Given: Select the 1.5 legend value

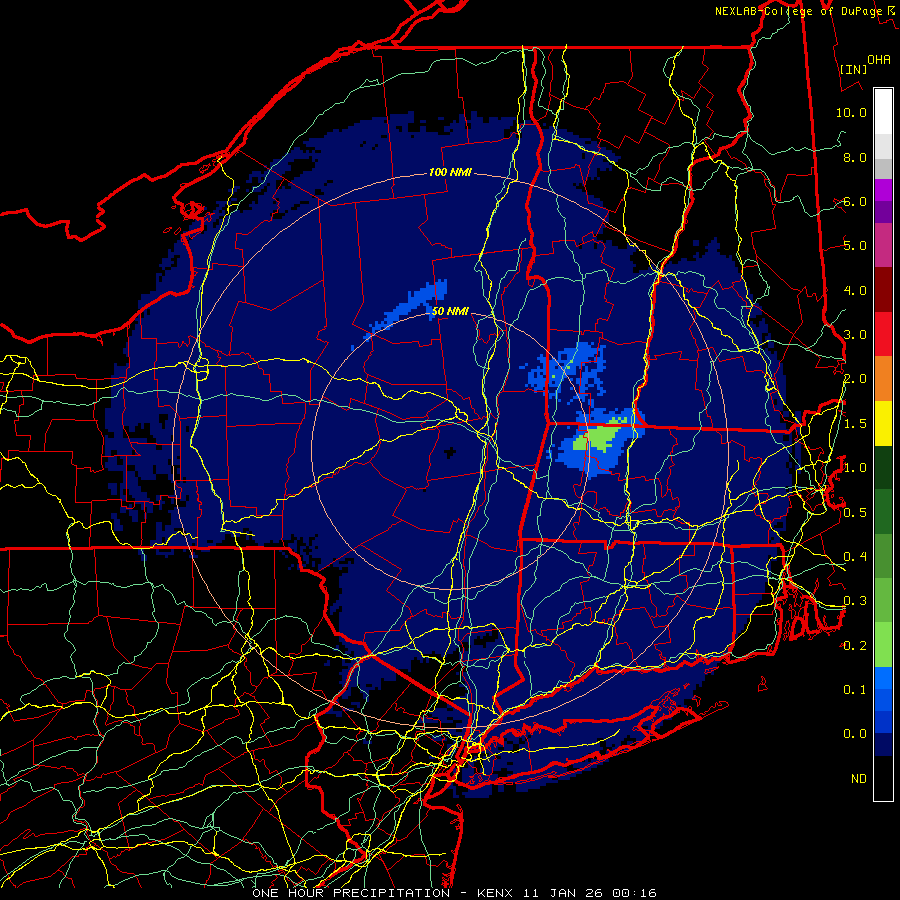Looking at the screenshot, I should point(855,424).
